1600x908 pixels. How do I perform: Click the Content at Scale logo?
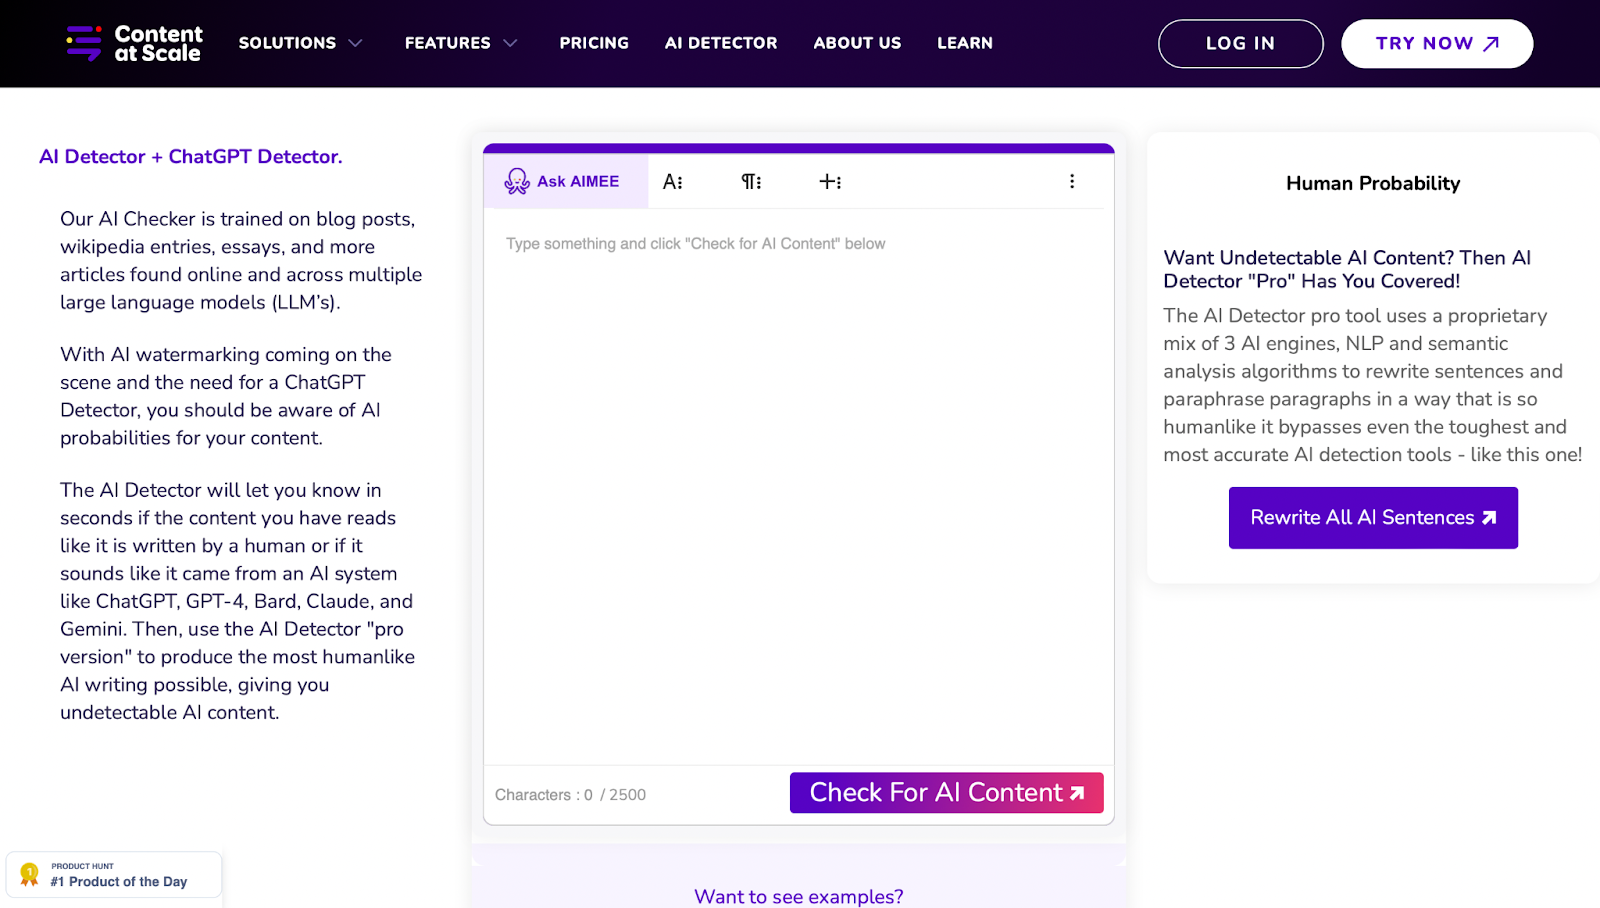point(134,43)
